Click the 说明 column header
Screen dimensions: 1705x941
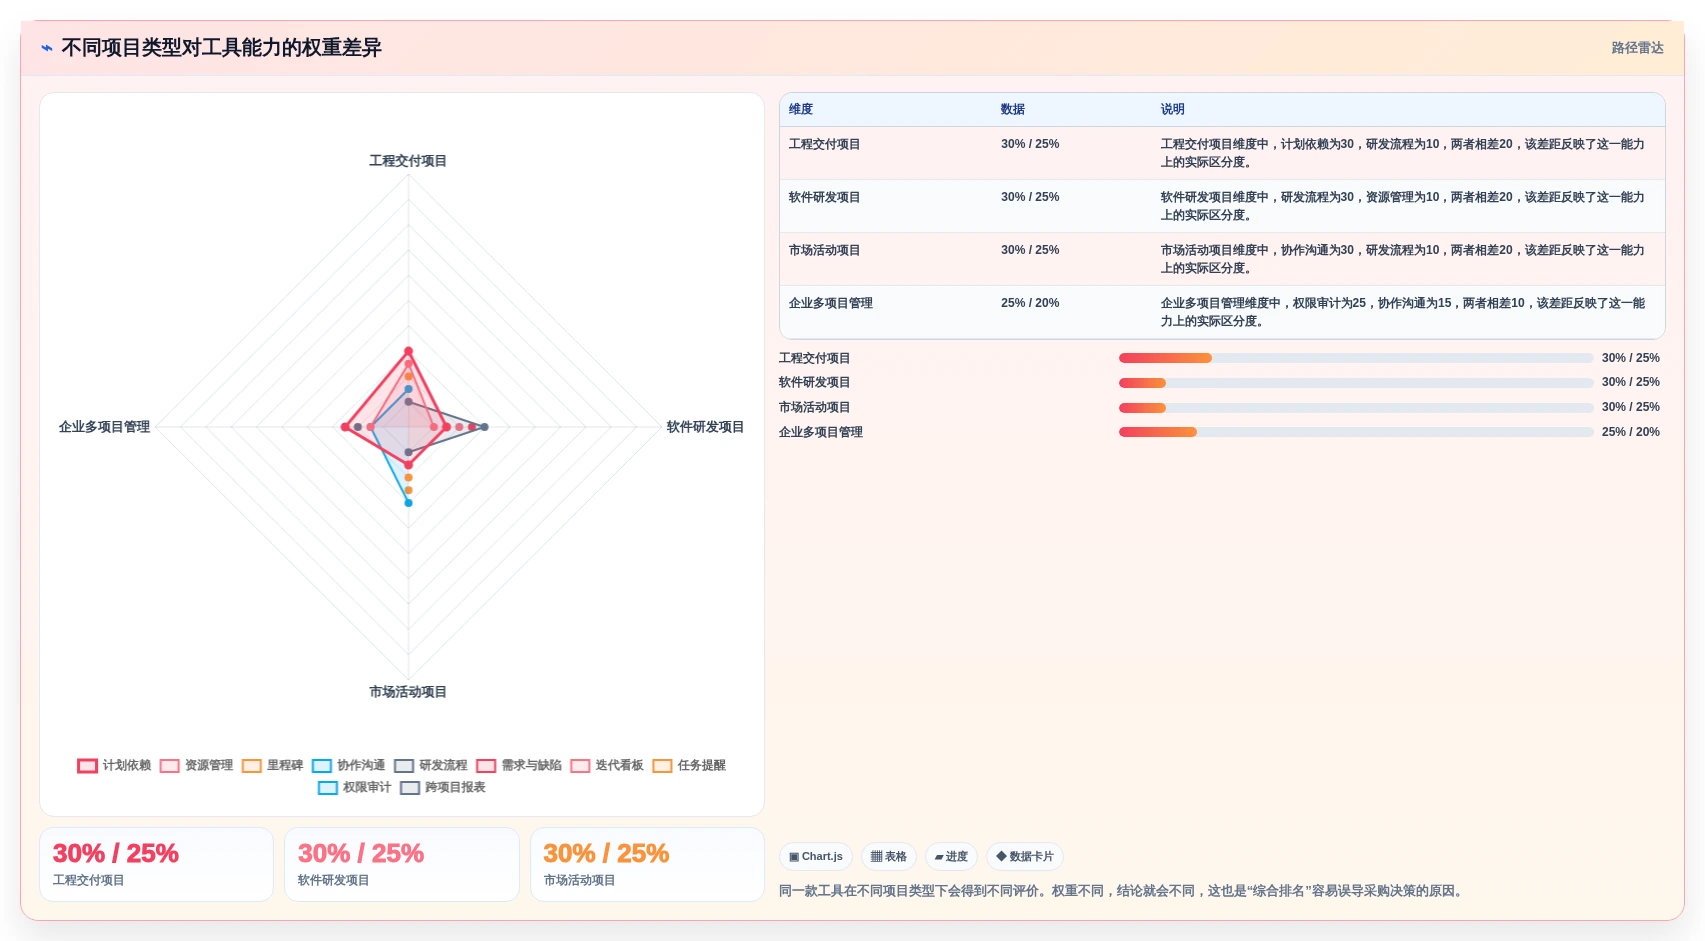(x=1173, y=109)
